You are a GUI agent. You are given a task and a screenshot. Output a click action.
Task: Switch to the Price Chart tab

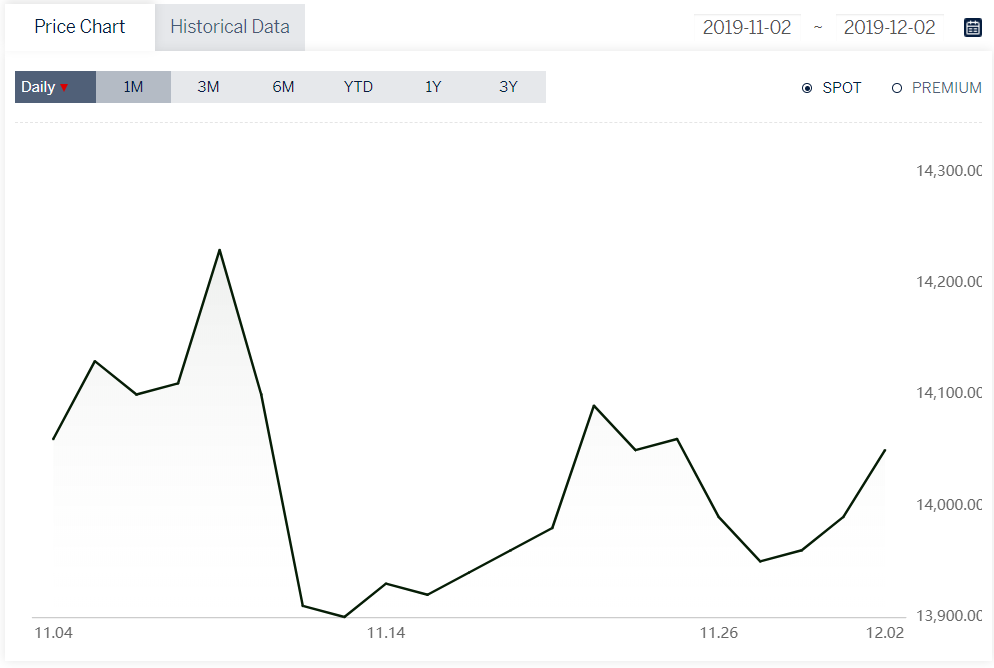point(80,27)
